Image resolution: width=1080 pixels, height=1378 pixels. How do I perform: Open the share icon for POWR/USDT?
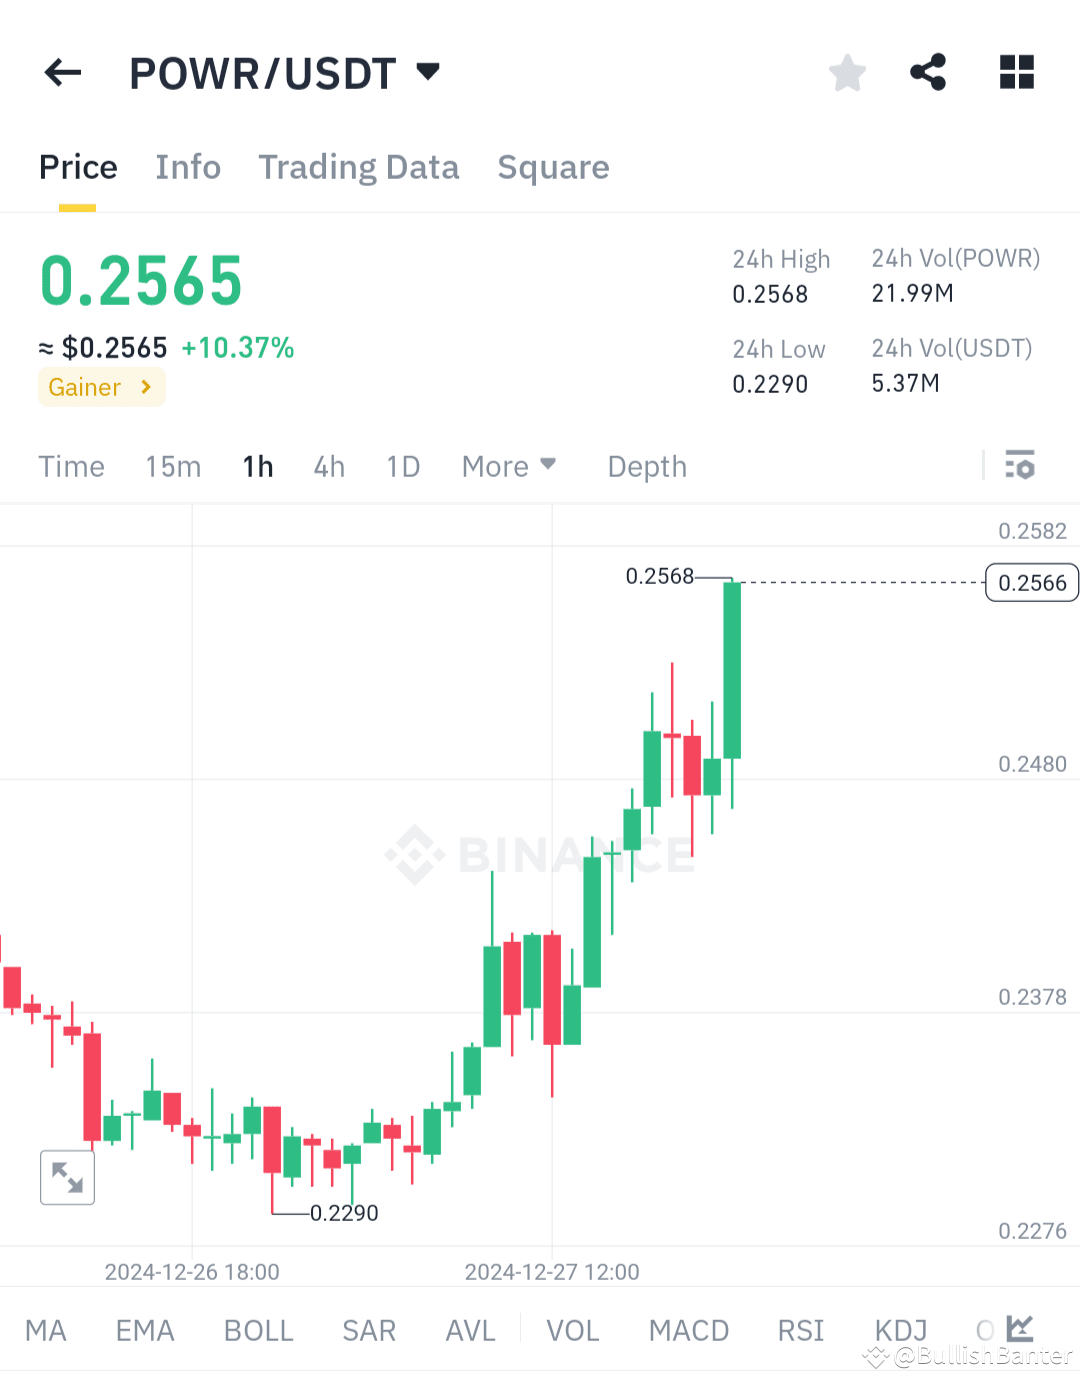tap(929, 72)
